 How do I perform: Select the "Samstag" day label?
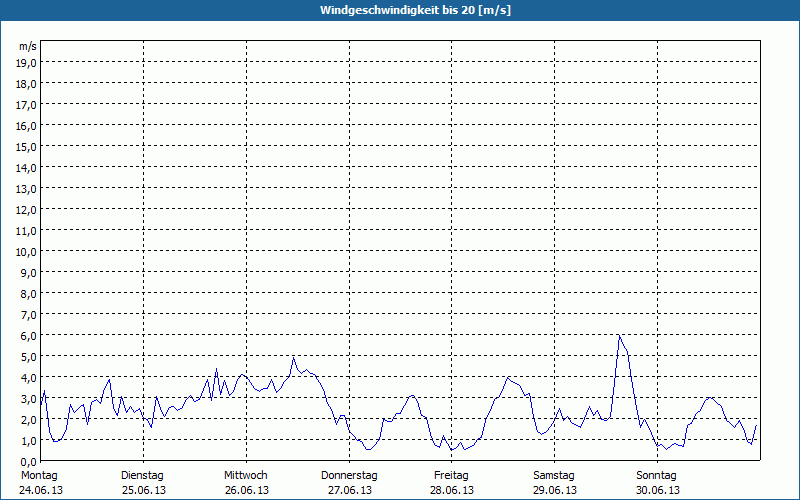pos(555,475)
